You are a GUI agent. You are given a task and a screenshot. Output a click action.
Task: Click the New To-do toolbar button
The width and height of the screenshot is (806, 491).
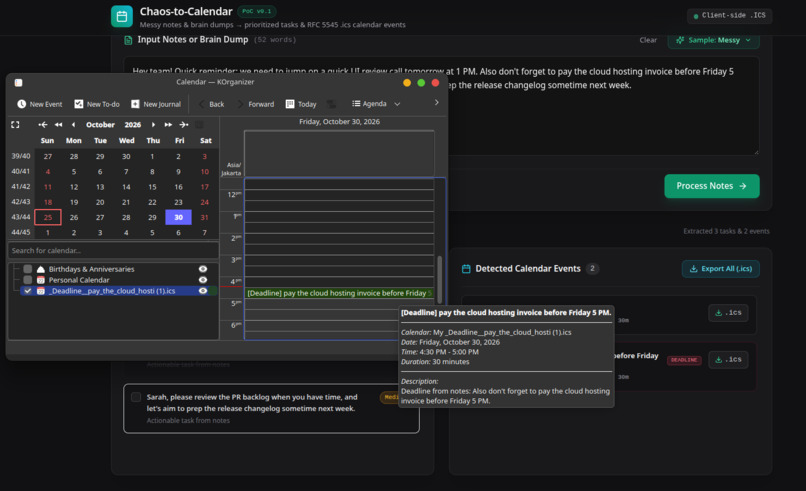(x=97, y=104)
